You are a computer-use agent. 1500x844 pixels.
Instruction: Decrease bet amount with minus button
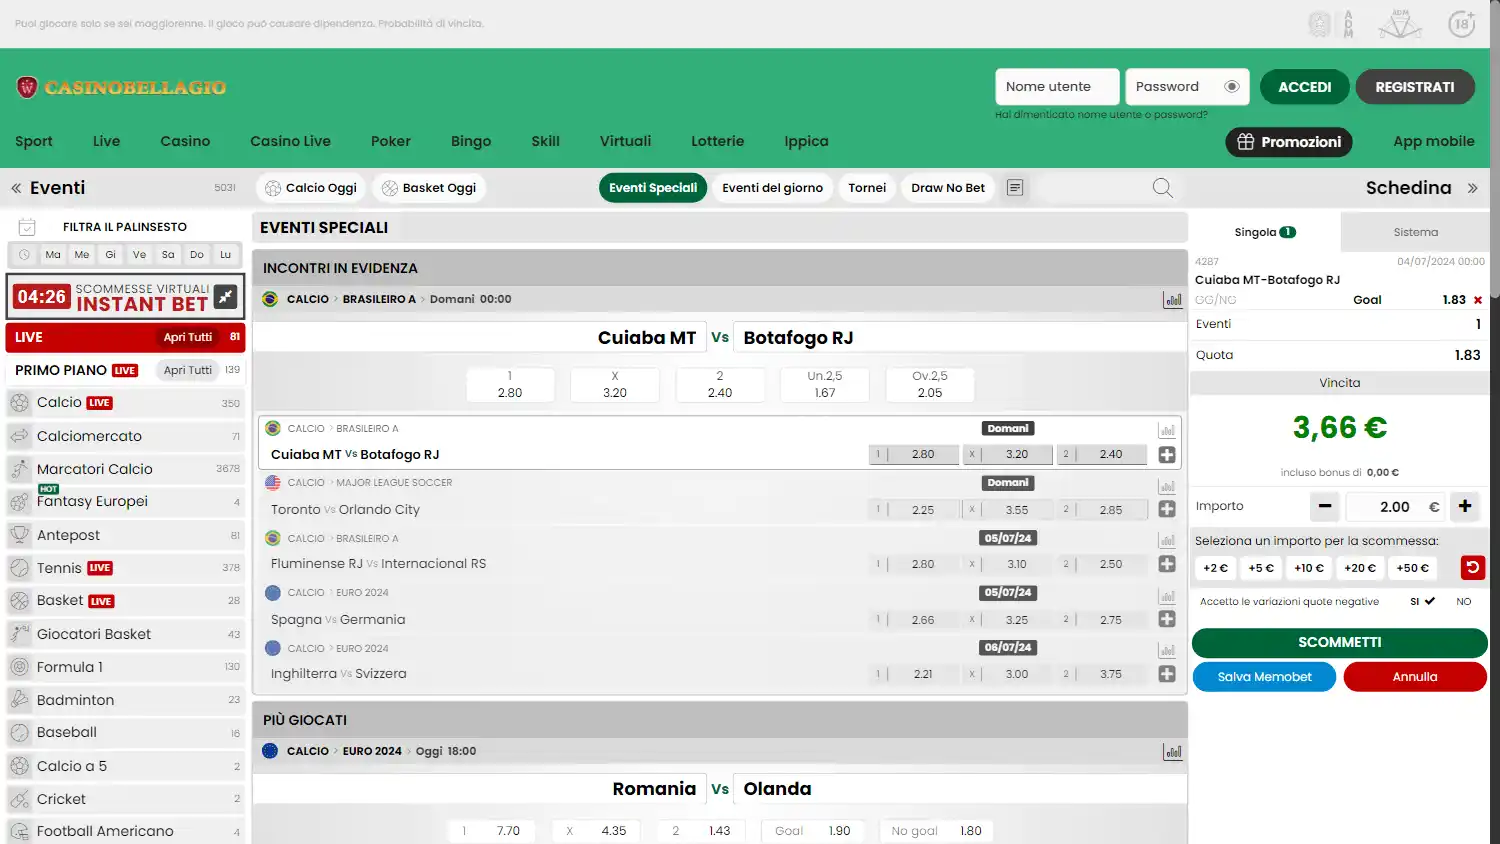(x=1325, y=506)
